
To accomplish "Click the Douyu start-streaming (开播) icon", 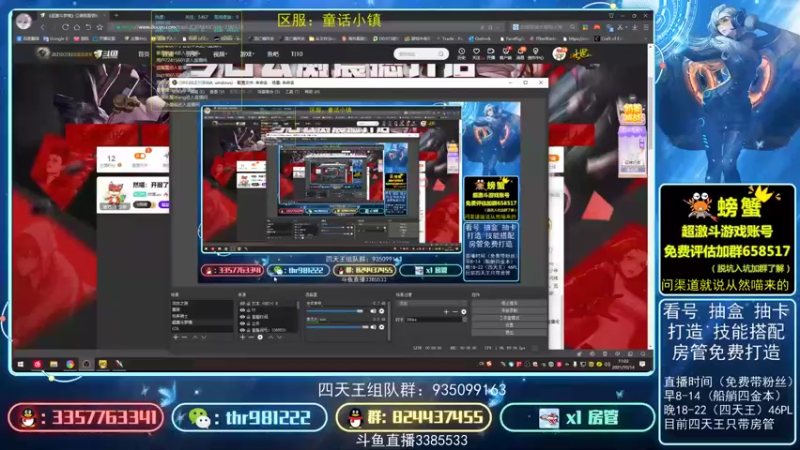I will [x=491, y=53].
